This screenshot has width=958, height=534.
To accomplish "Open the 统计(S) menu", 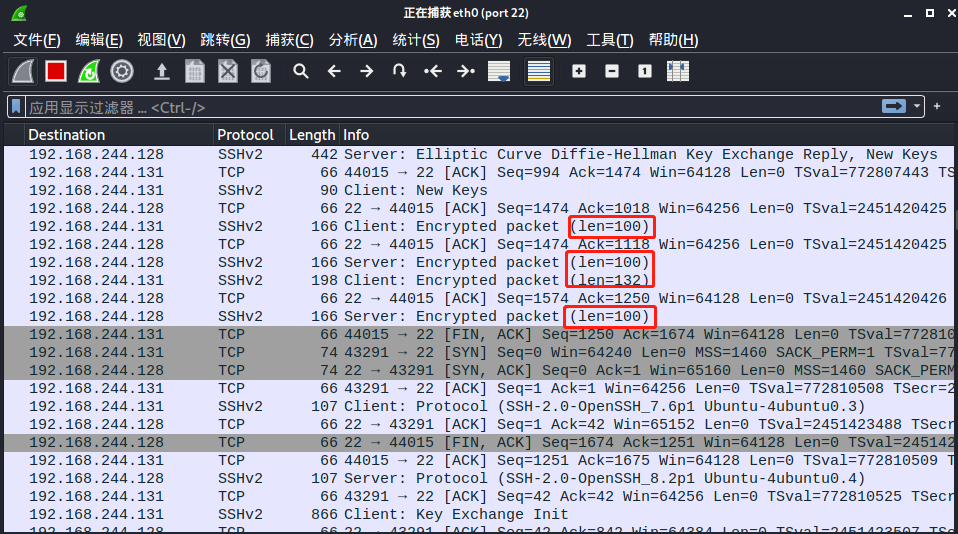I will (415, 40).
